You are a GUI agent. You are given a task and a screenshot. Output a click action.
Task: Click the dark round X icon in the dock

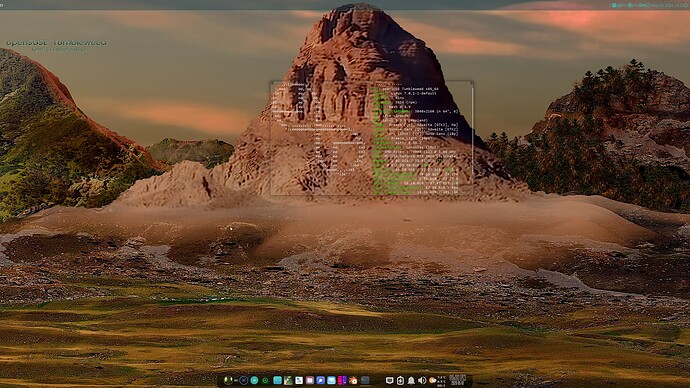[243, 380]
